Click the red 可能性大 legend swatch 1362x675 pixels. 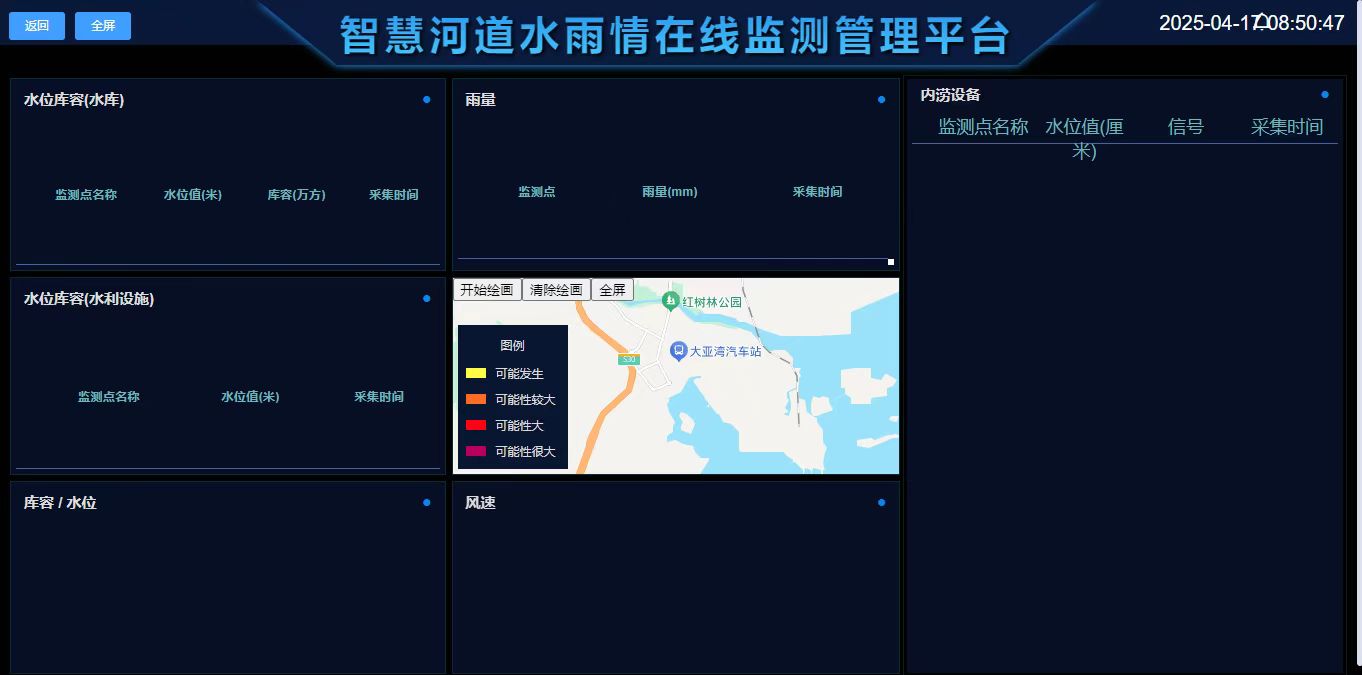(476, 425)
